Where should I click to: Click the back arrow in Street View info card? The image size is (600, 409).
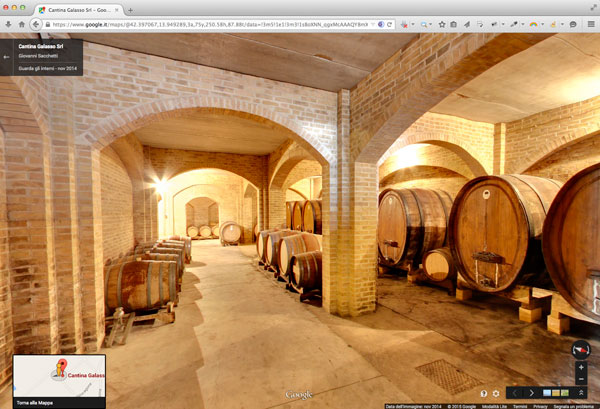point(6,57)
